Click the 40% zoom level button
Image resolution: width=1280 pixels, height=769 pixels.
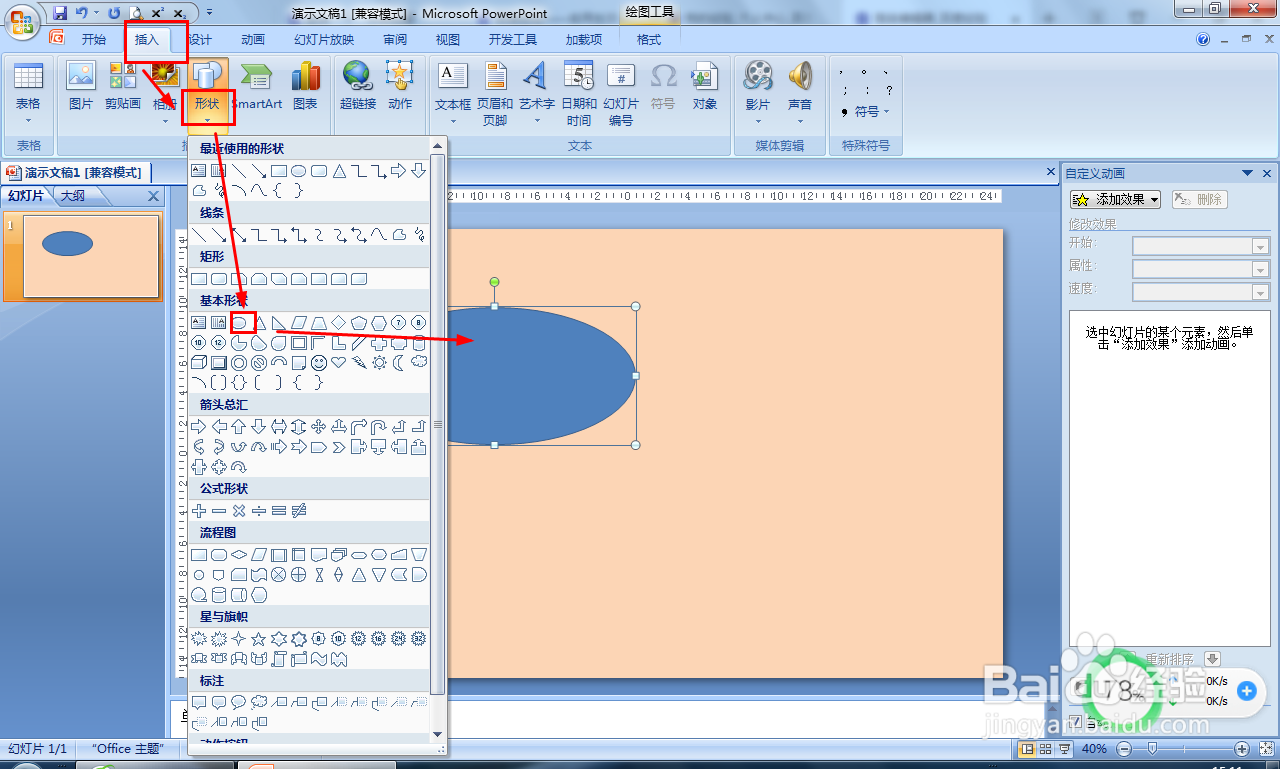1094,749
